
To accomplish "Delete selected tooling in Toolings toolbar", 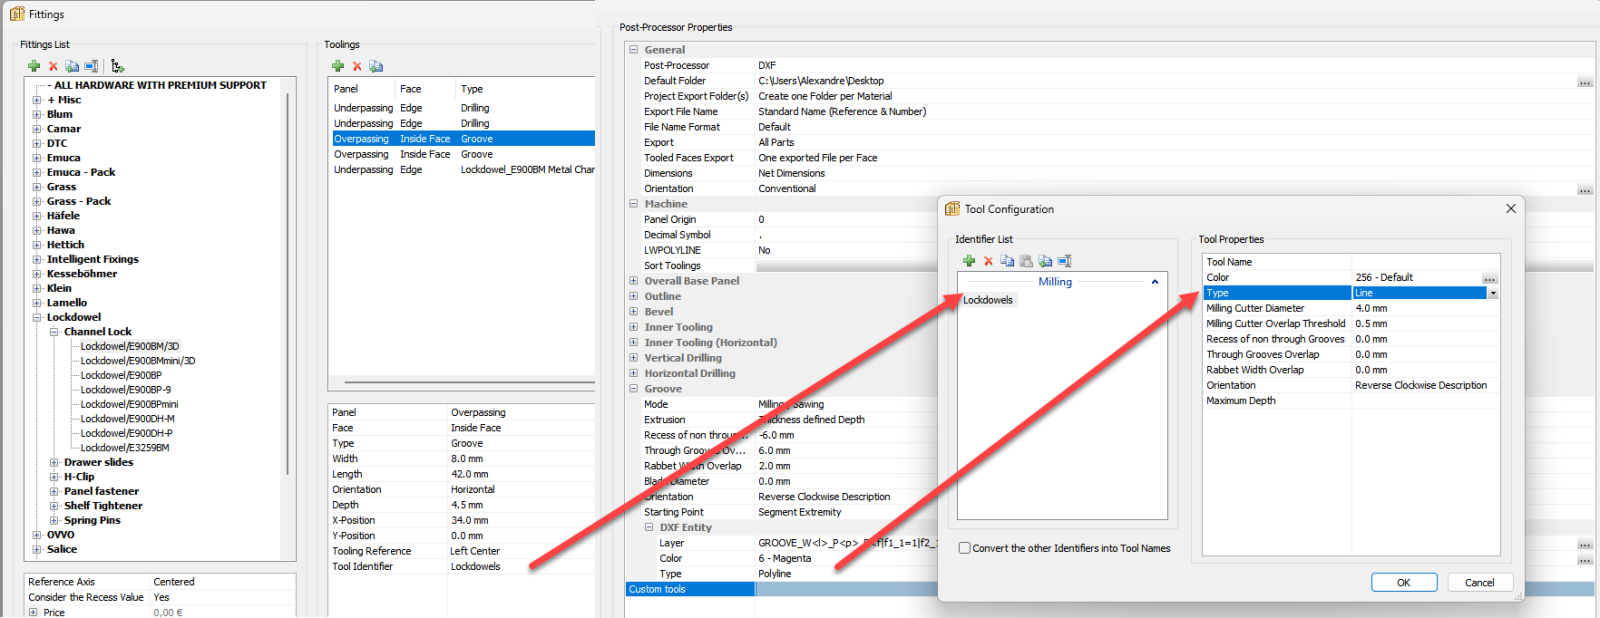I will tap(357, 66).
